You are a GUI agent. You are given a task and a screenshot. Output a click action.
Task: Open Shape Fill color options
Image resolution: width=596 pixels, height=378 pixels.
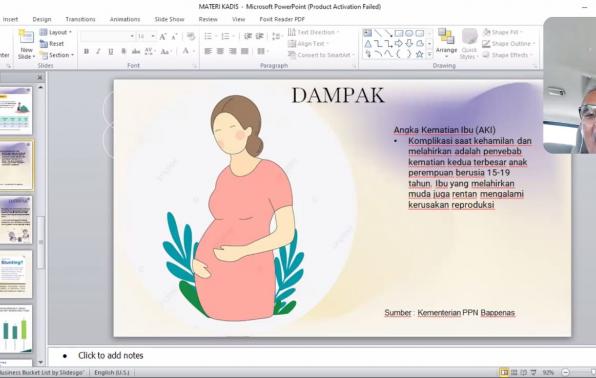[x=502, y=32]
